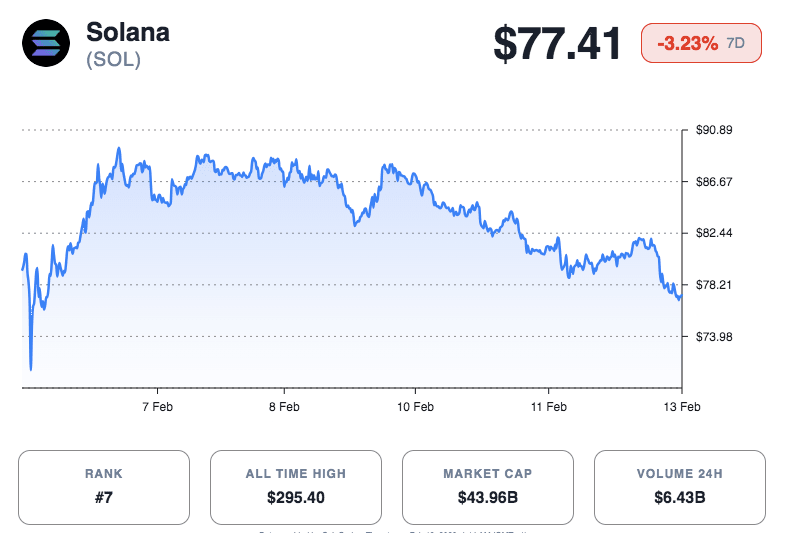The width and height of the screenshot is (790, 533).
Task: Click the $78.21 price axis label
Action: pyautogui.click(x=715, y=285)
